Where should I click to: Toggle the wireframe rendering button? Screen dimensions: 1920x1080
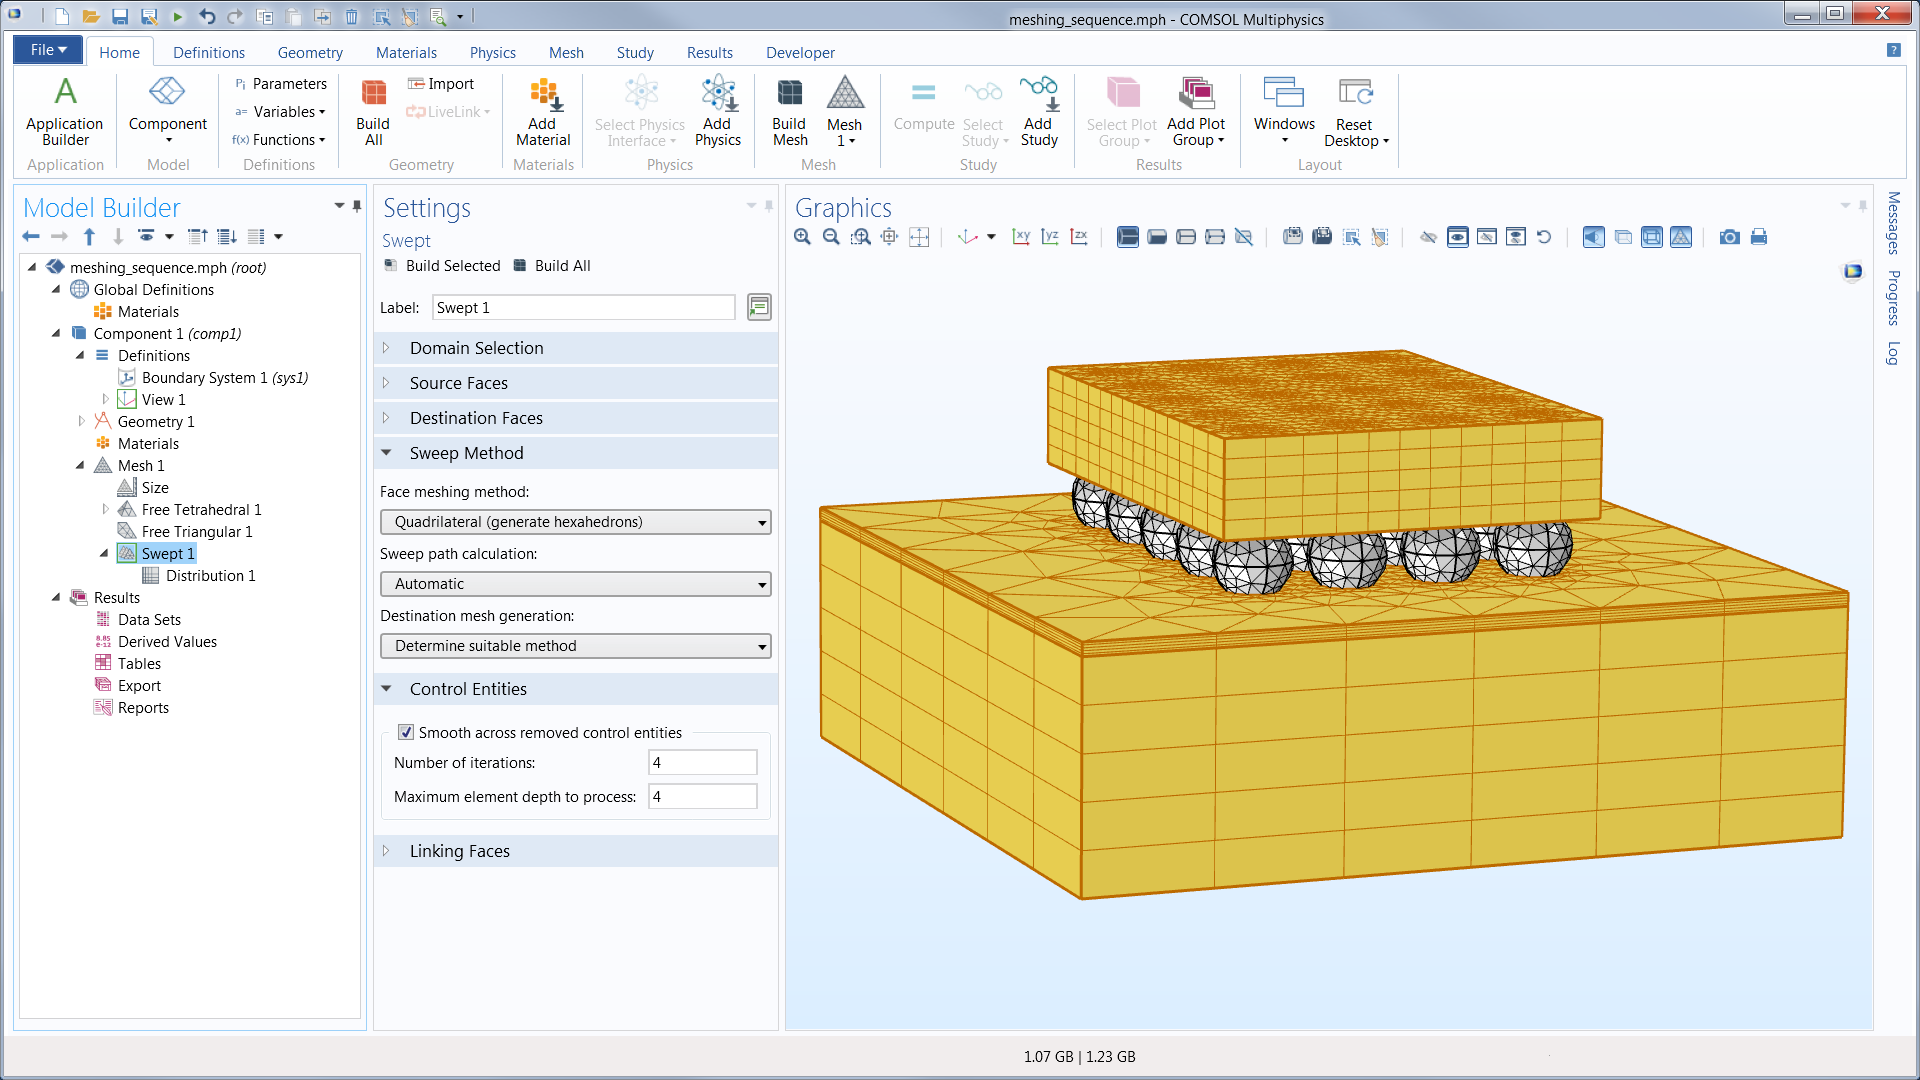(x=1652, y=237)
